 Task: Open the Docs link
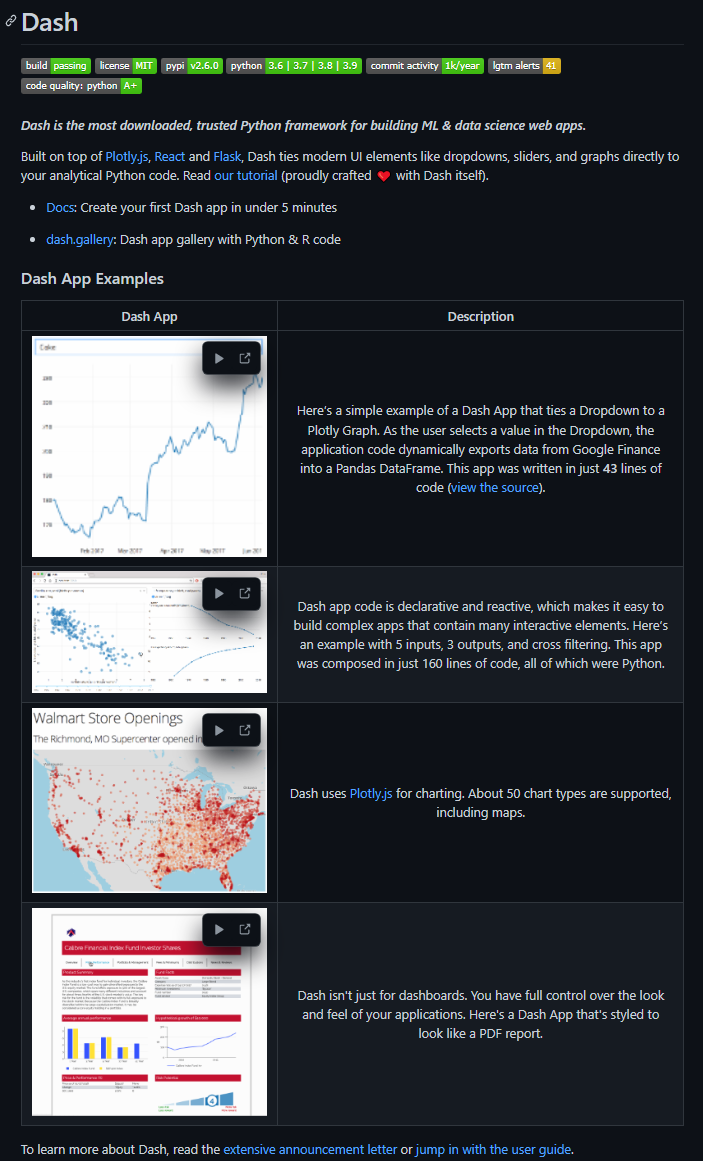[x=60, y=207]
